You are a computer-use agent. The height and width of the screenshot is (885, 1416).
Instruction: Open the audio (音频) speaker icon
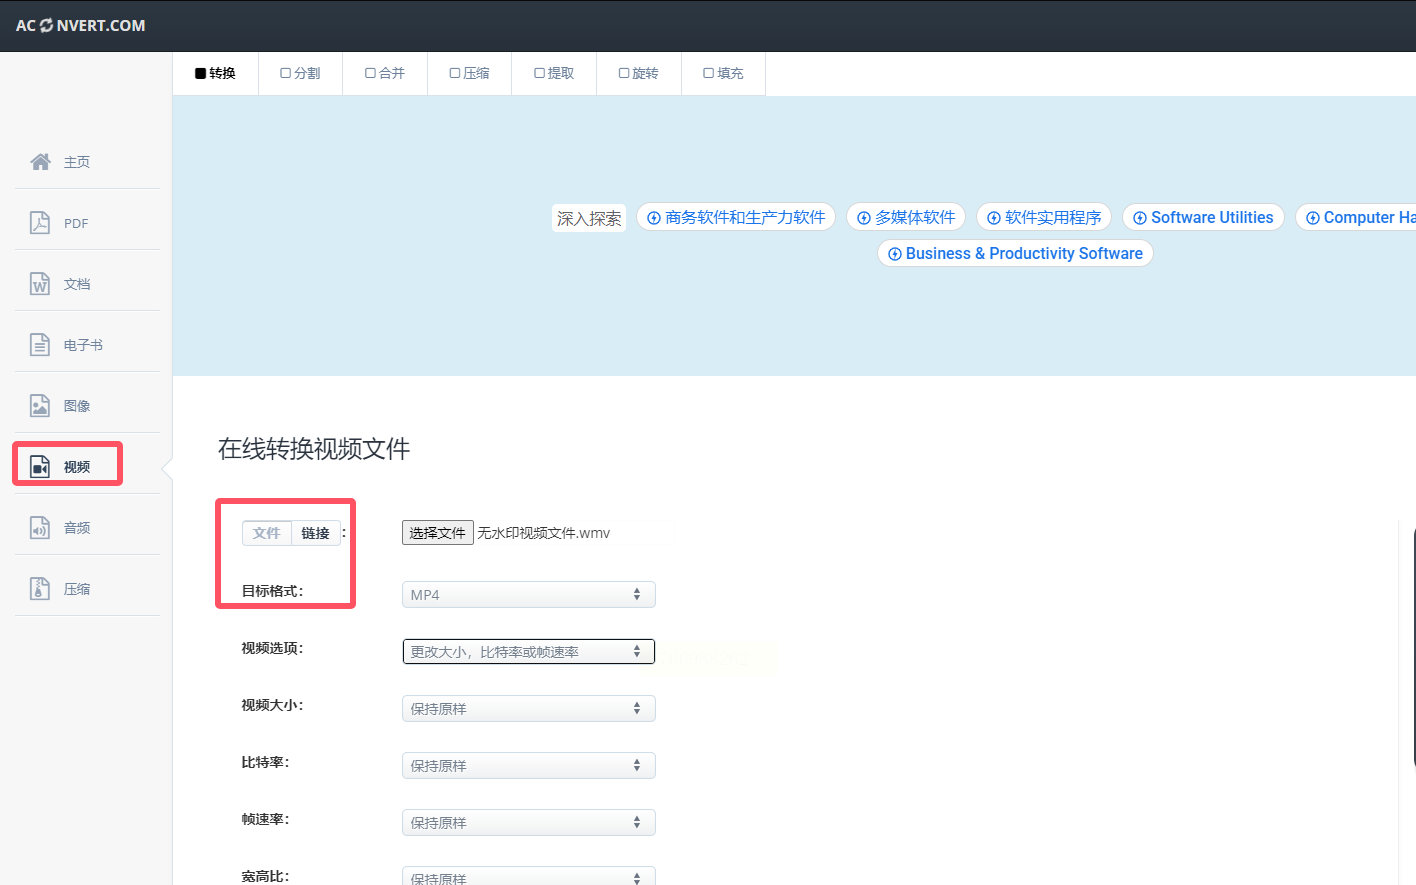(40, 528)
